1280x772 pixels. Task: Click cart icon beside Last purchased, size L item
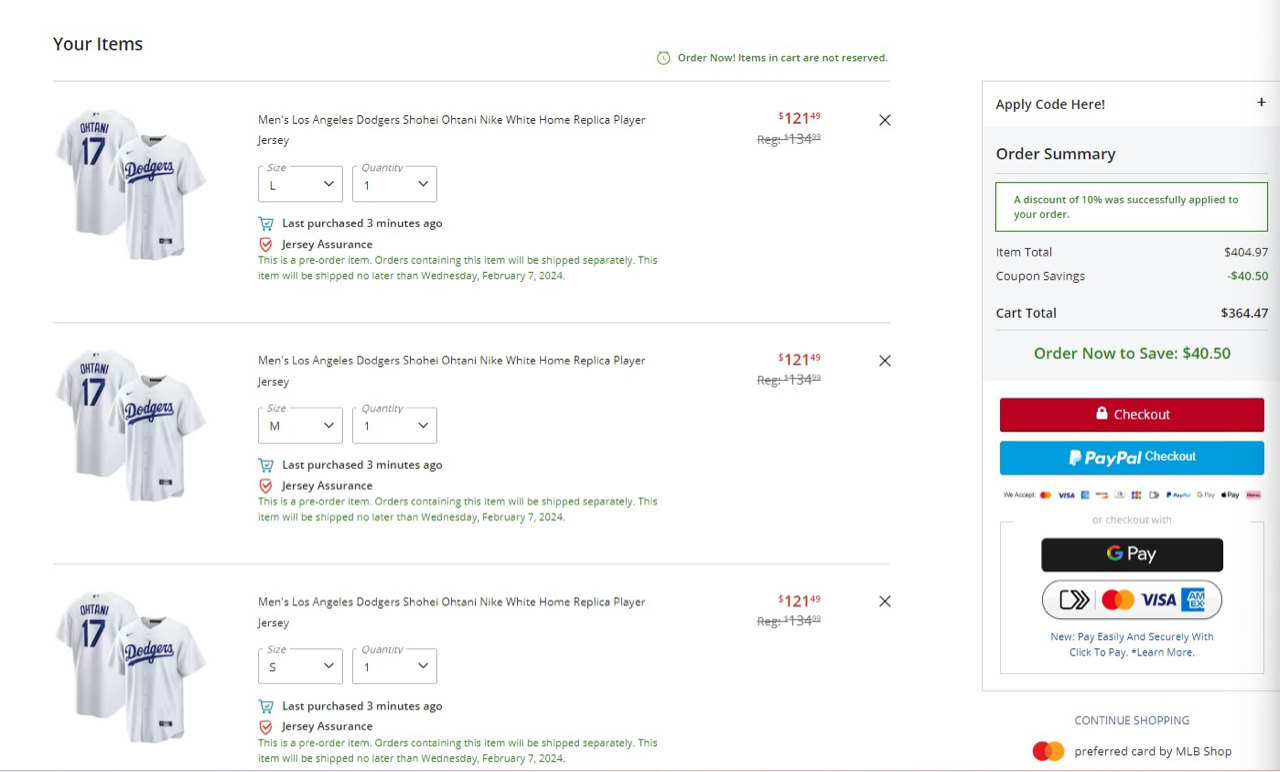coord(266,224)
